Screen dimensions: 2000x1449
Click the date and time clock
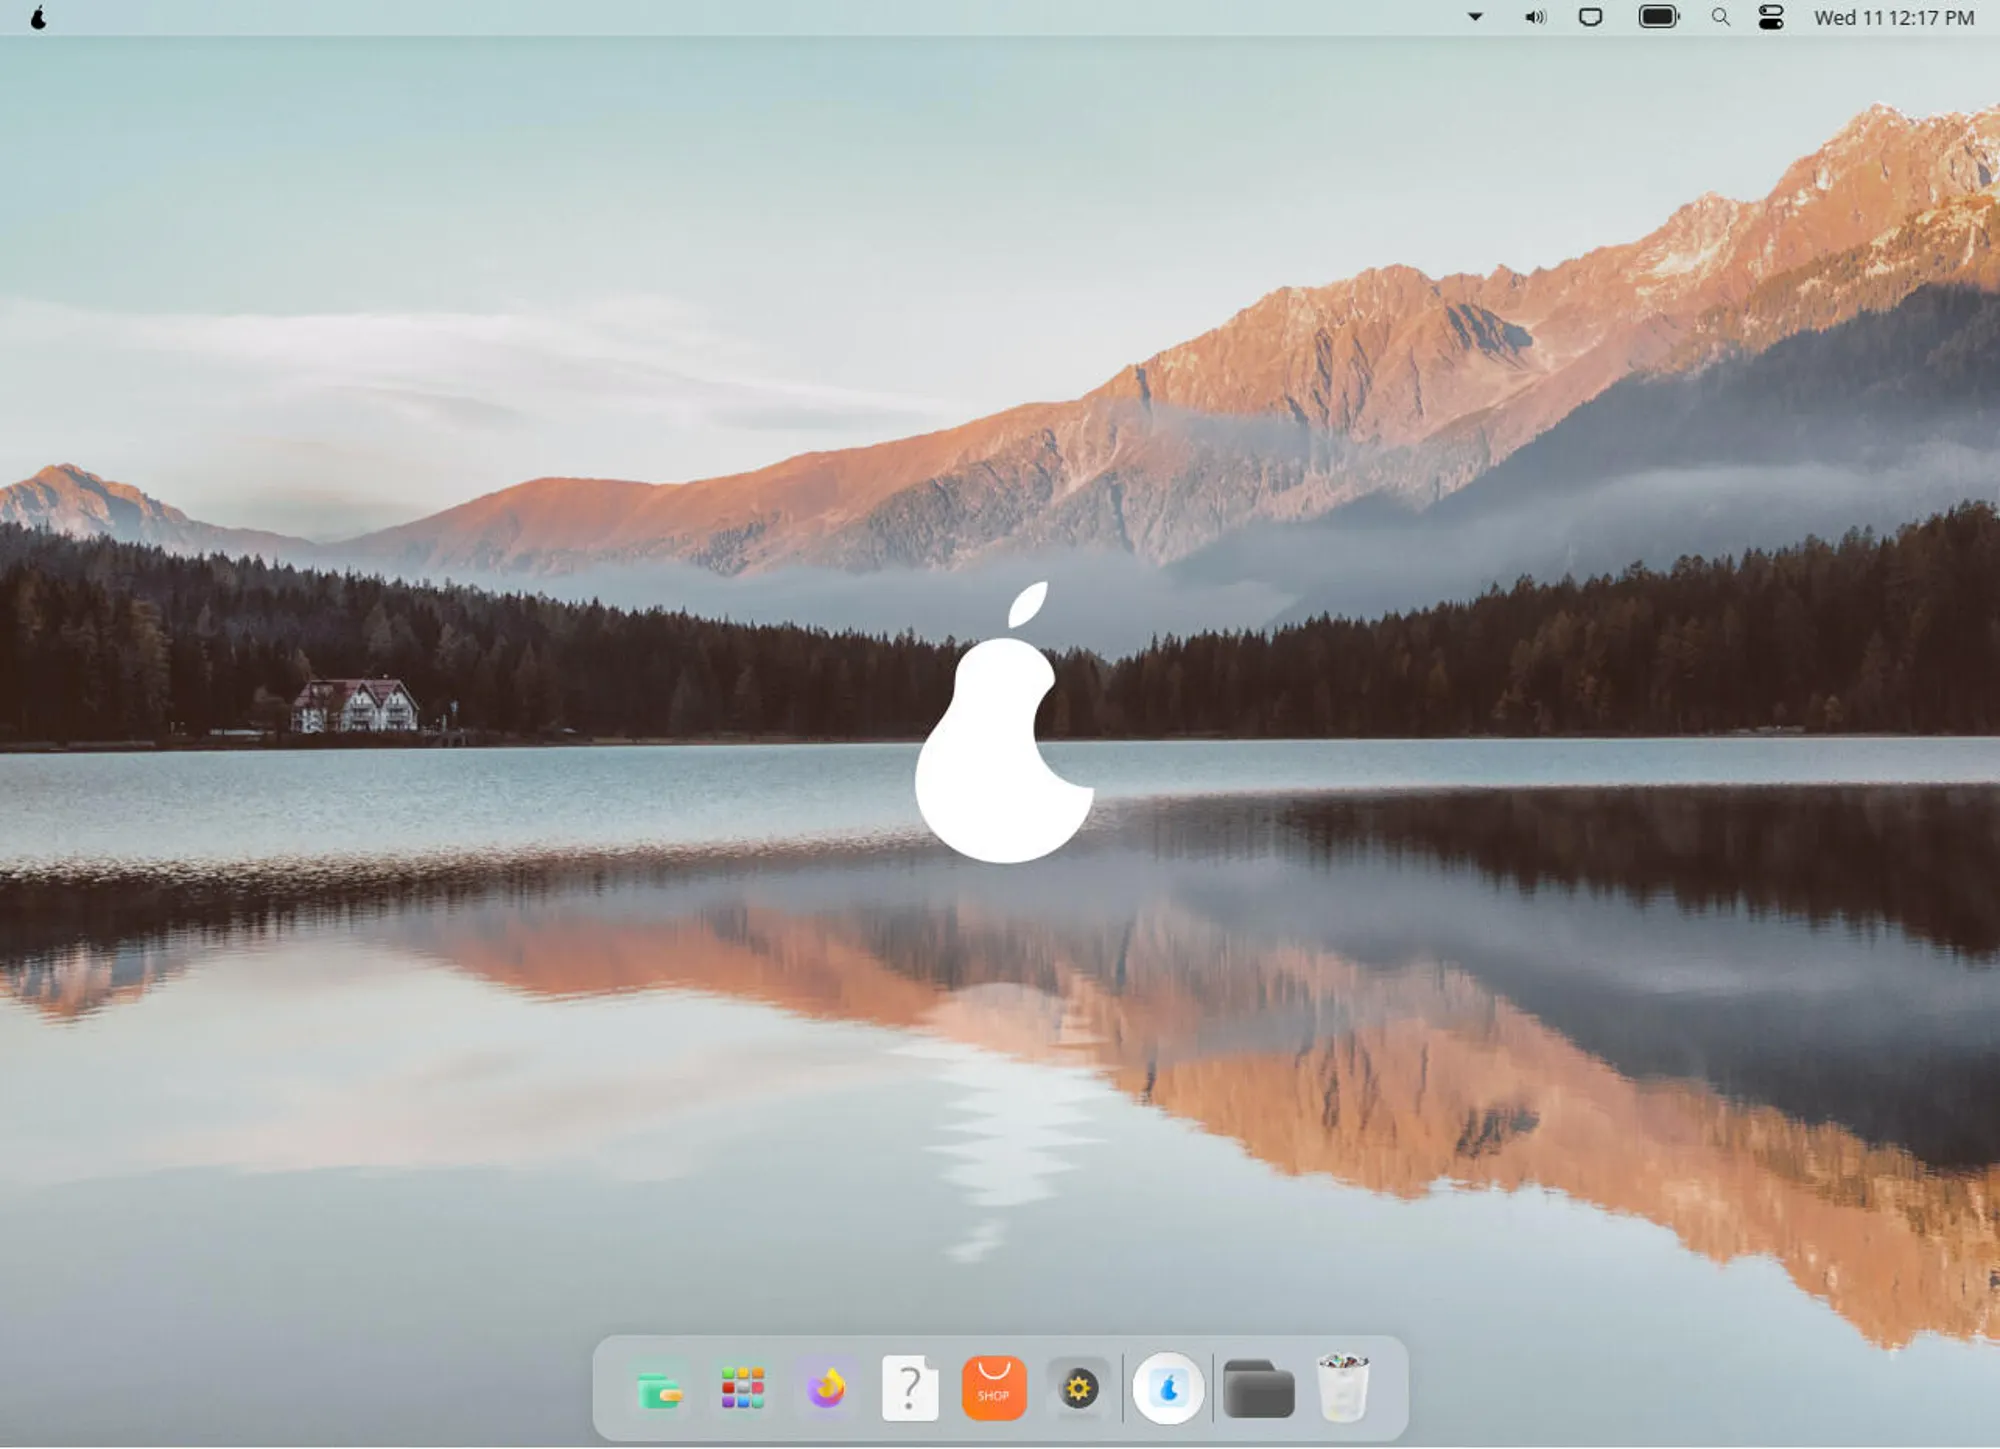point(1894,18)
